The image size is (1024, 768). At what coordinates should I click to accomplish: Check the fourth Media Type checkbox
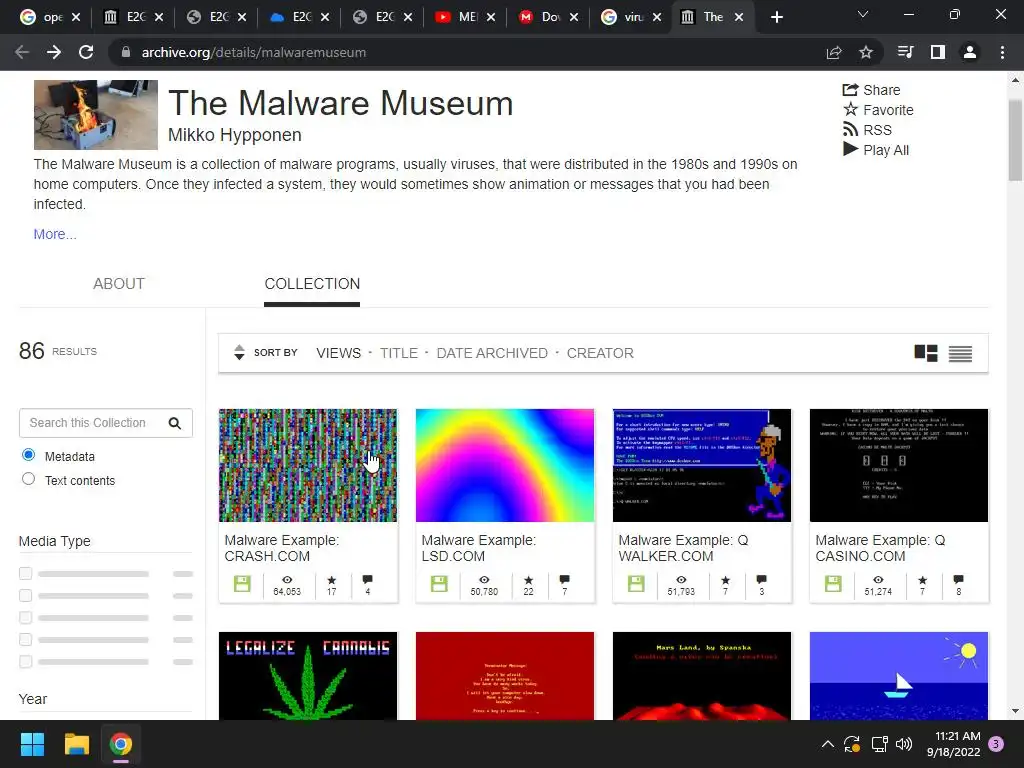click(x=25, y=639)
